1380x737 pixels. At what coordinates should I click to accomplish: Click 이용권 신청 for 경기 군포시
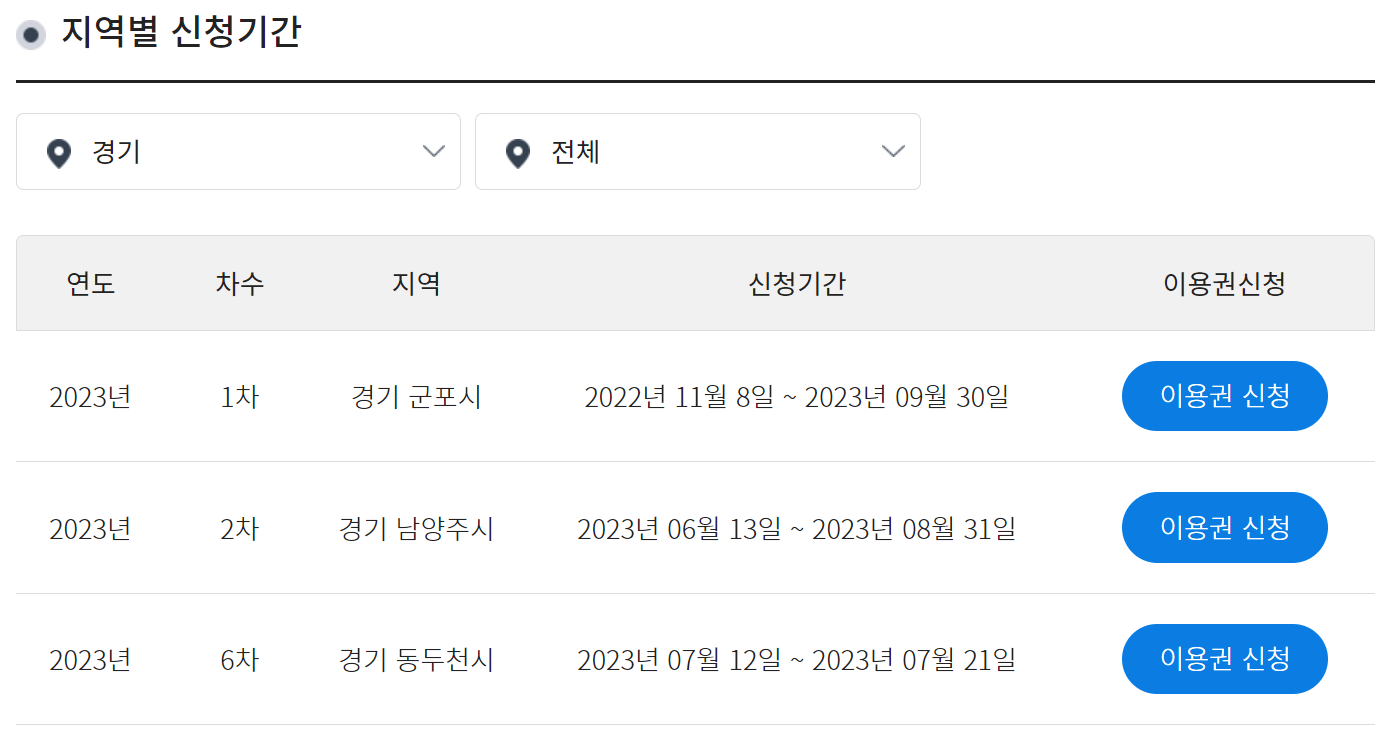pyautogui.click(x=1224, y=396)
